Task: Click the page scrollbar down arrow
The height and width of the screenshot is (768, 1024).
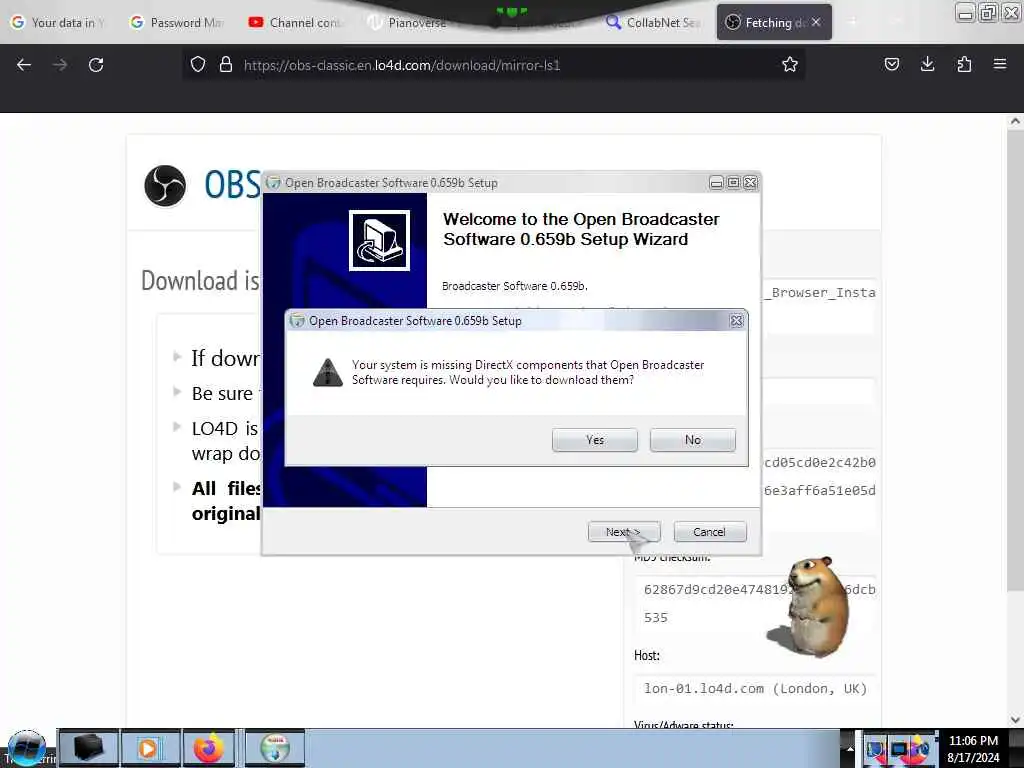Action: coord(1015,720)
